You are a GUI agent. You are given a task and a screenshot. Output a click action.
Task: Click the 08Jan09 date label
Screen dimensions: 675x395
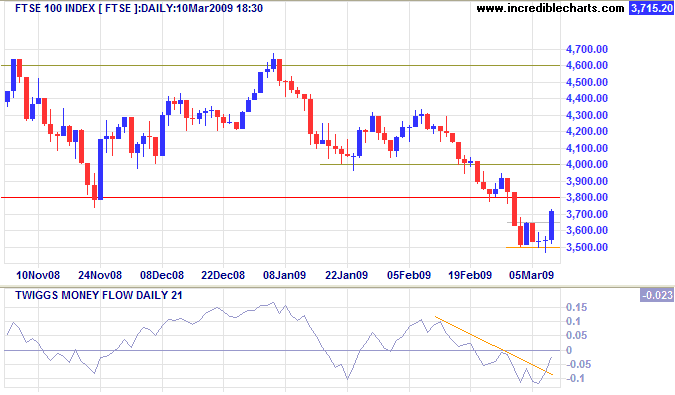[285, 275]
